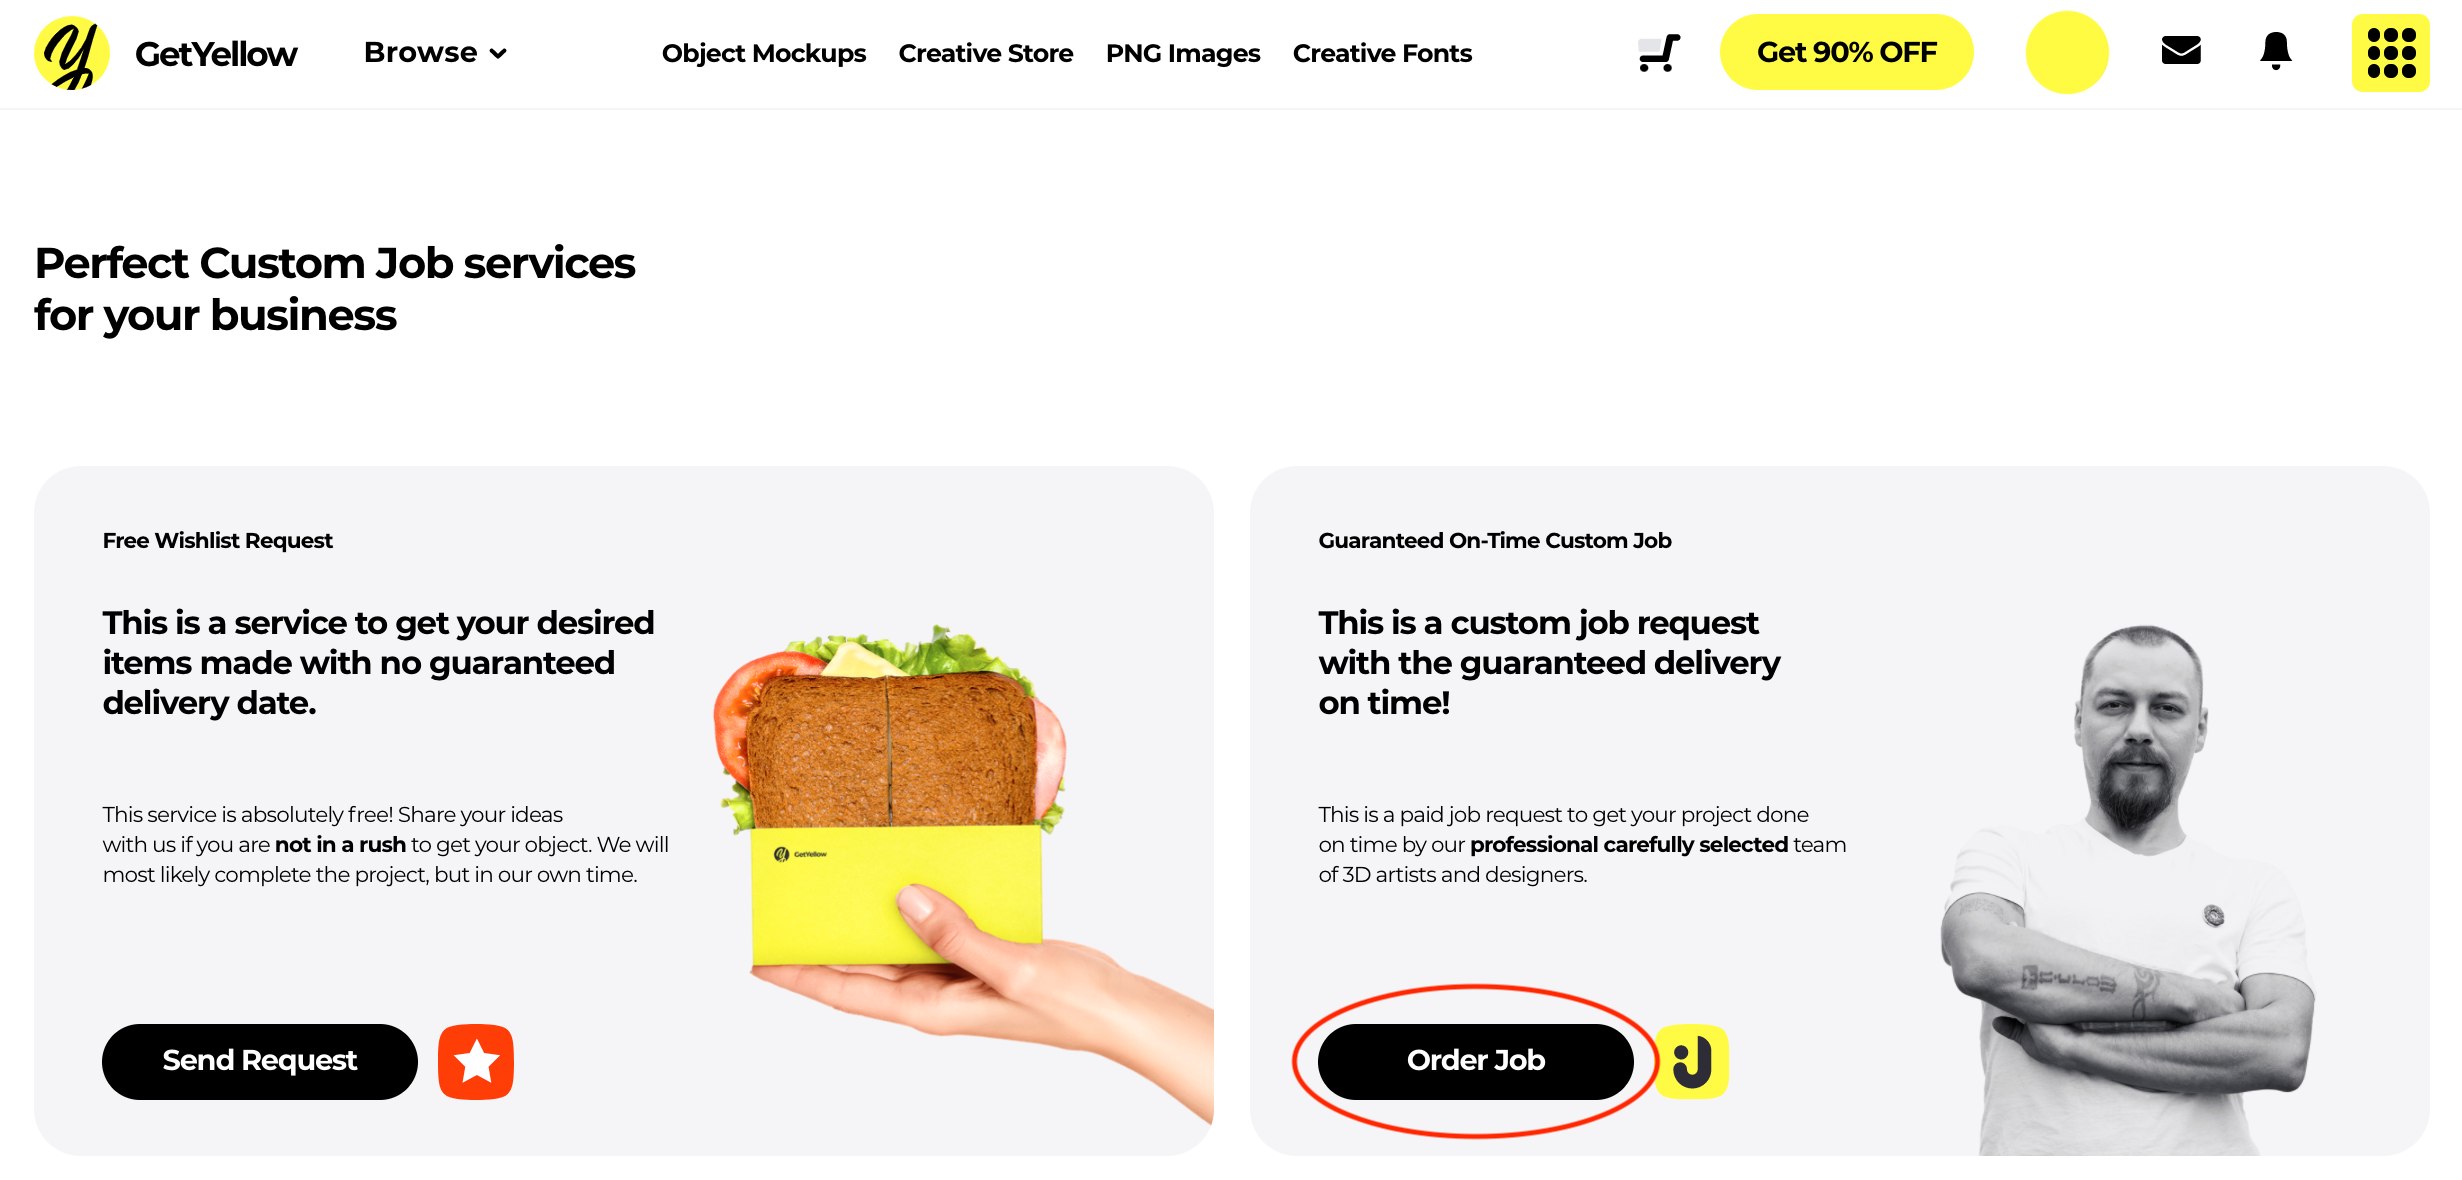Click the circled Order Job highlight
Viewport: 2462px width, 1180px height.
(x=1474, y=1061)
